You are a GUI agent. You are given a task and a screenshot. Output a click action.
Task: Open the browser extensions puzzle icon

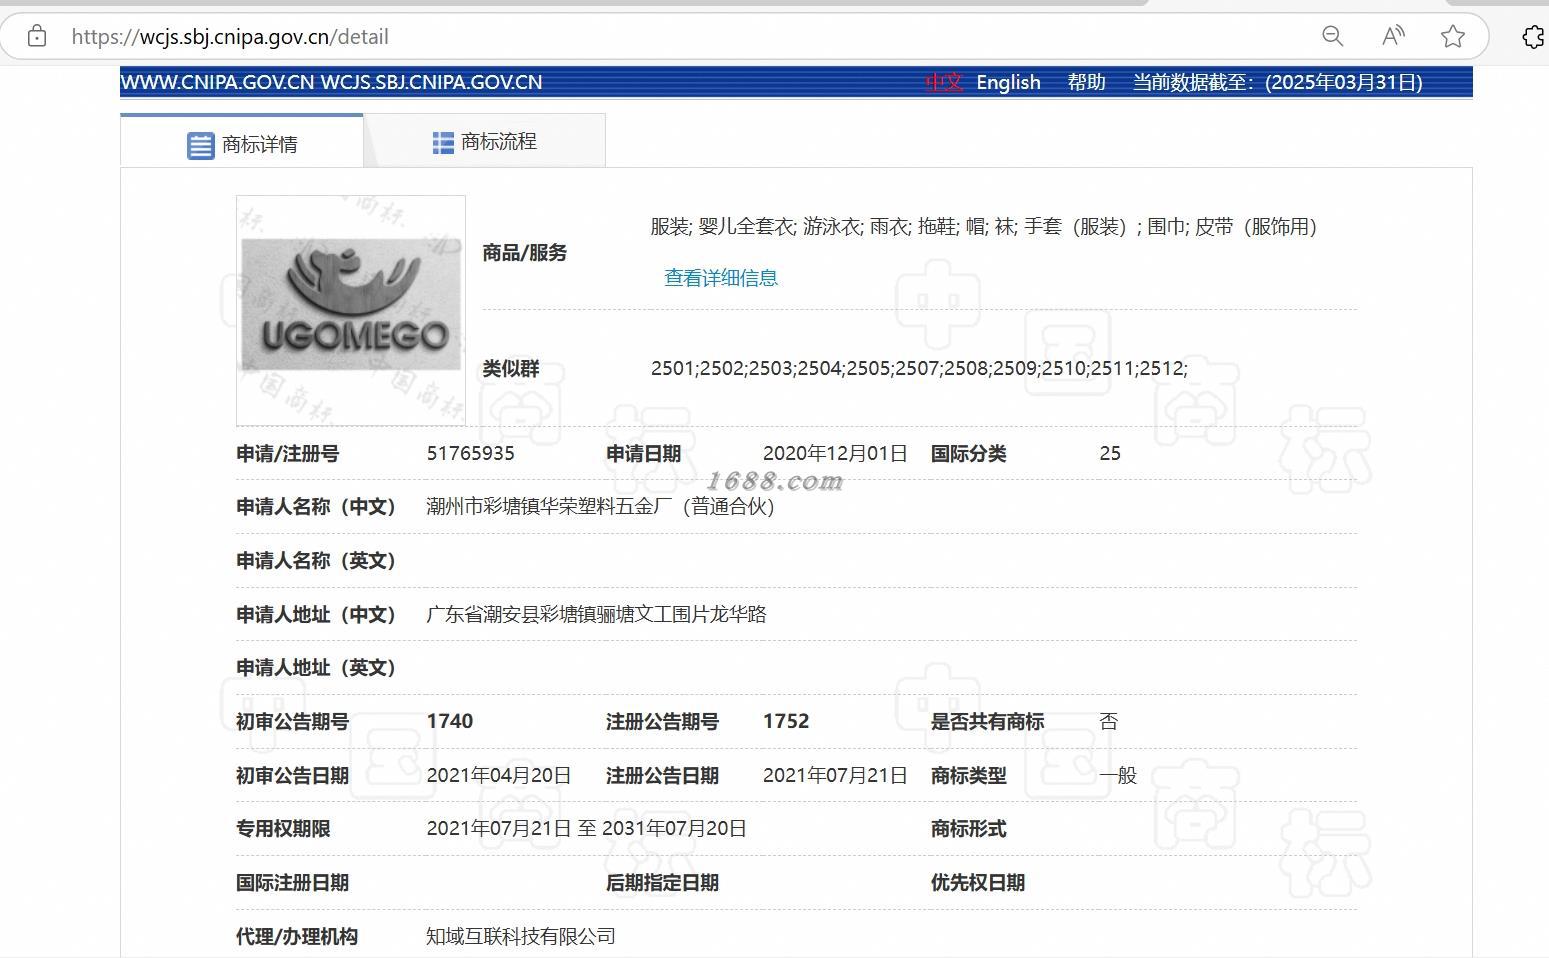1534,37
